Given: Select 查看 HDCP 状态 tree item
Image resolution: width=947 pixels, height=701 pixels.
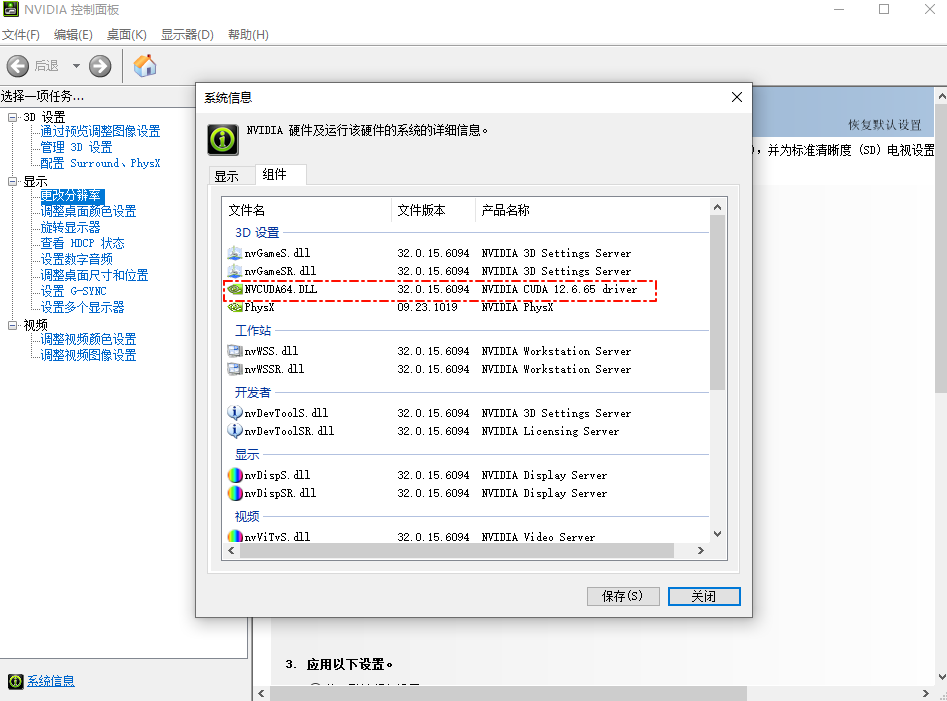Looking at the screenshot, I should [82, 243].
